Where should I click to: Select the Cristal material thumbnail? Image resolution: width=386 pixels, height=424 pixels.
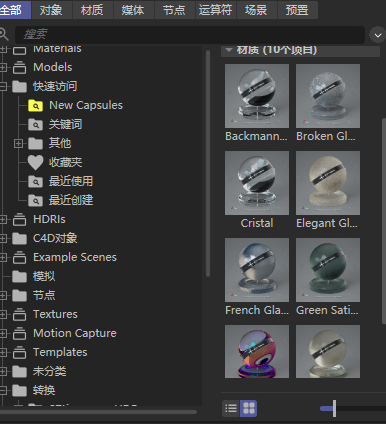point(257,183)
